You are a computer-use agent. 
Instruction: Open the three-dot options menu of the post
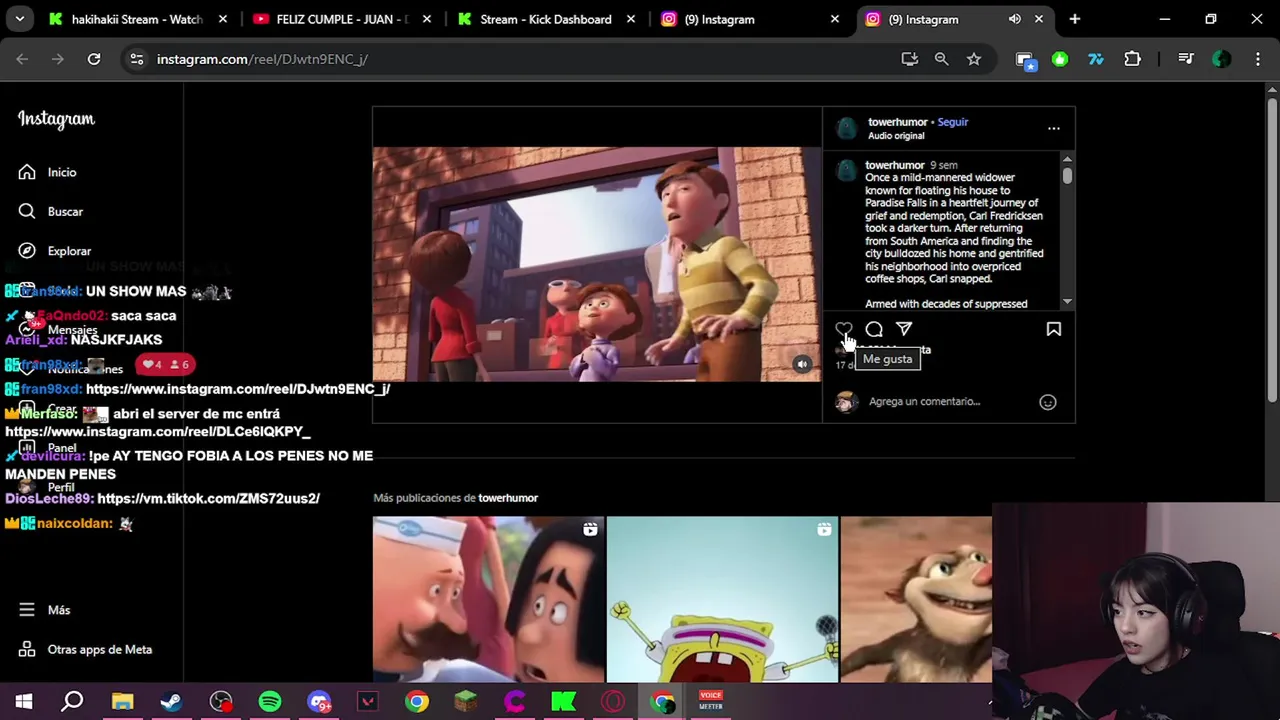[1053, 128]
